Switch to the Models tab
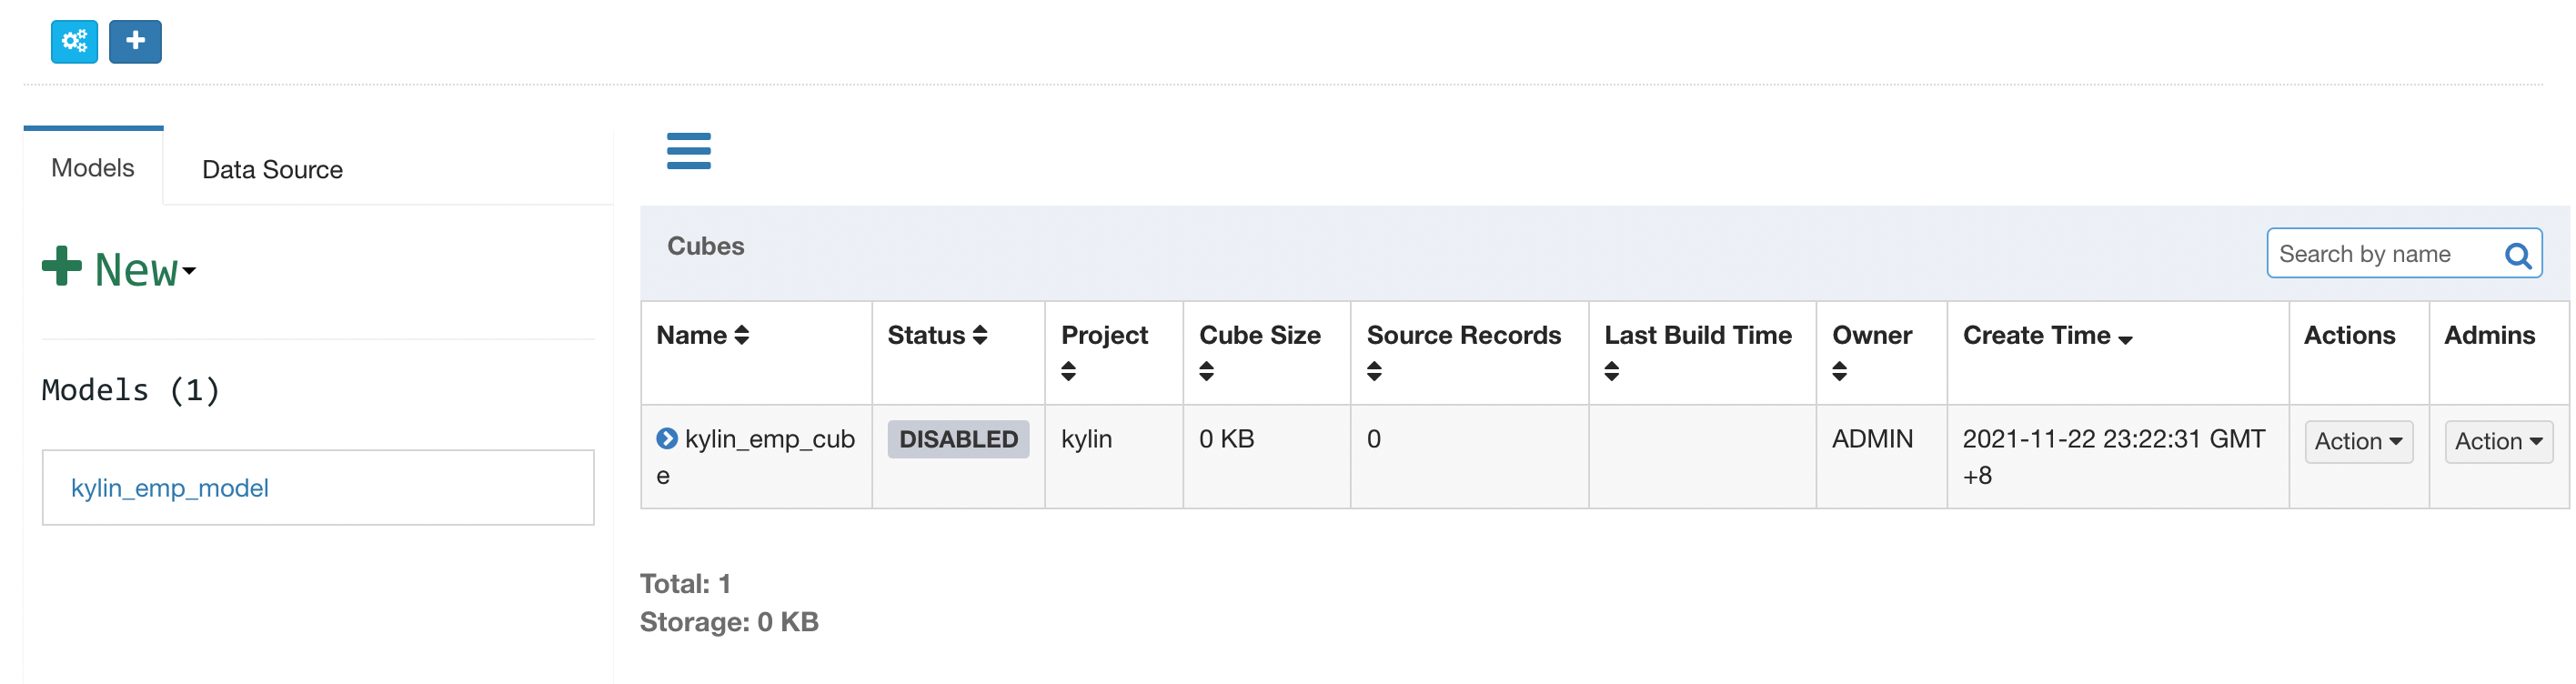Viewport: 2576px width, 684px height. (x=93, y=167)
